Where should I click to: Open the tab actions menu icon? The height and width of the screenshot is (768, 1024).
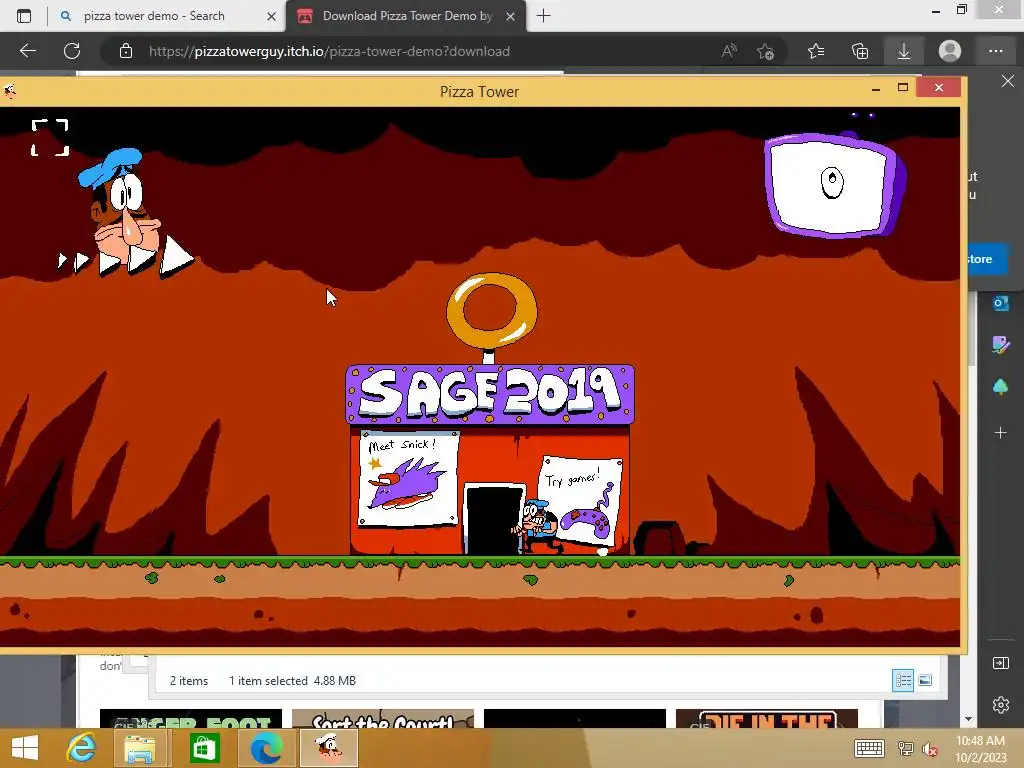[24, 16]
